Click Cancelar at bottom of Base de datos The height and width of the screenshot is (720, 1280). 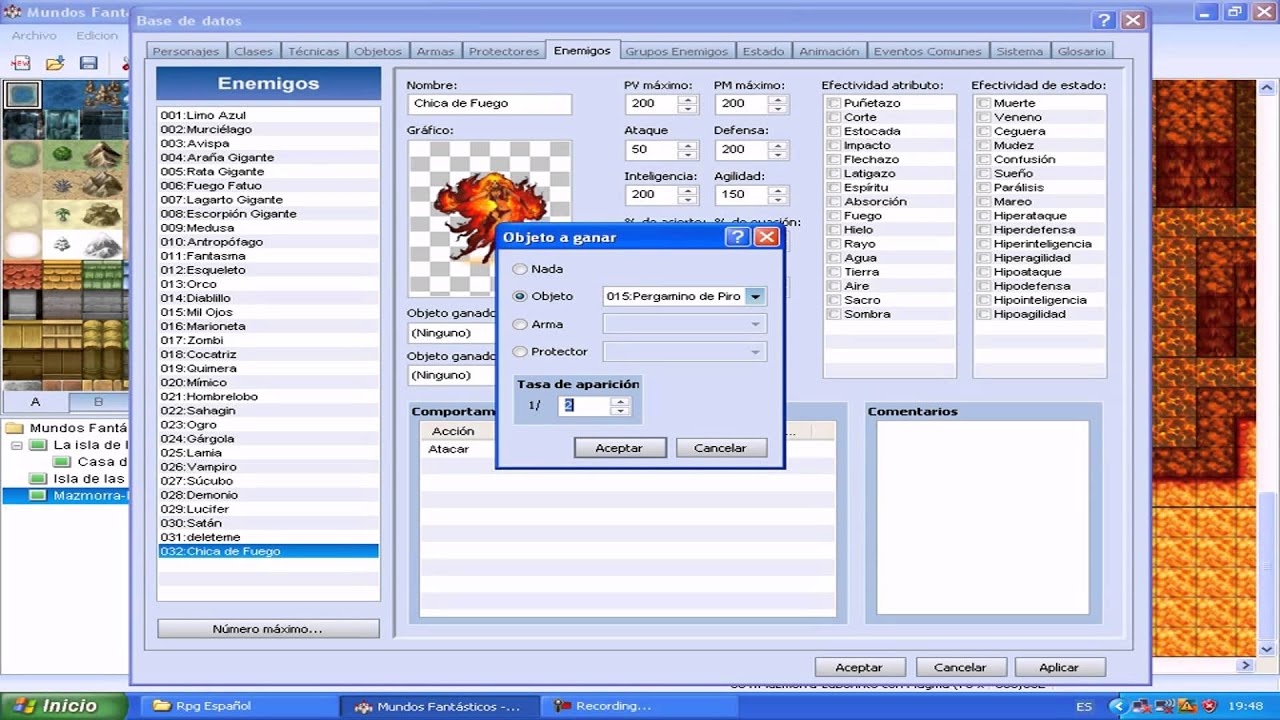tap(959, 667)
